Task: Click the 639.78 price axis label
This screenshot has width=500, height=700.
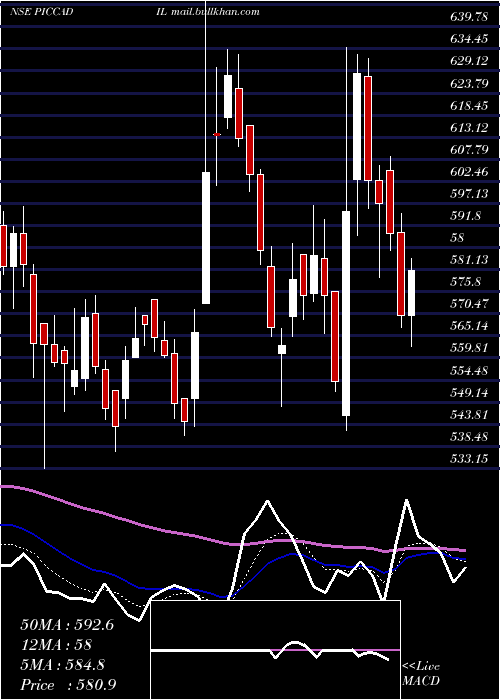Action: [x=469, y=17]
